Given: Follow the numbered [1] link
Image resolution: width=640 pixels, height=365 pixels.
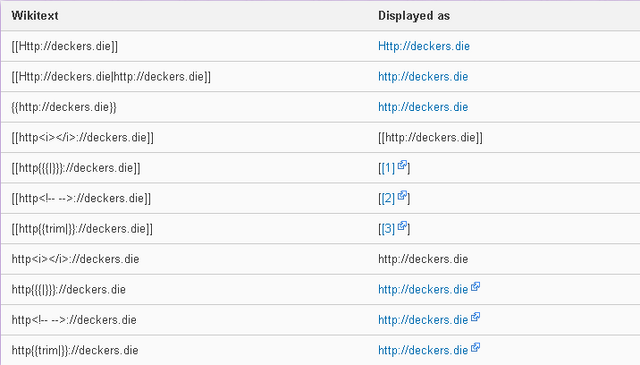Looking at the screenshot, I should (x=388, y=168).
